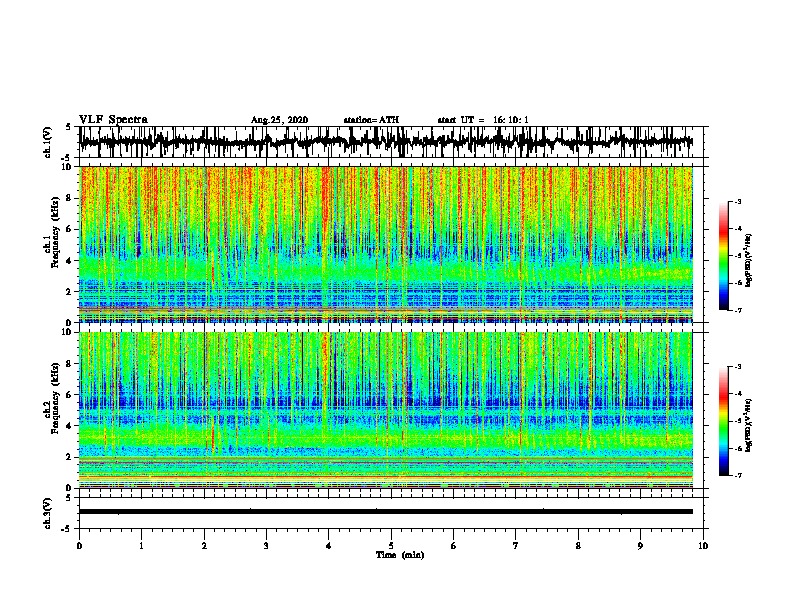Click time axis tick label "1"
The height and width of the screenshot is (612, 792).
(x=141, y=546)
